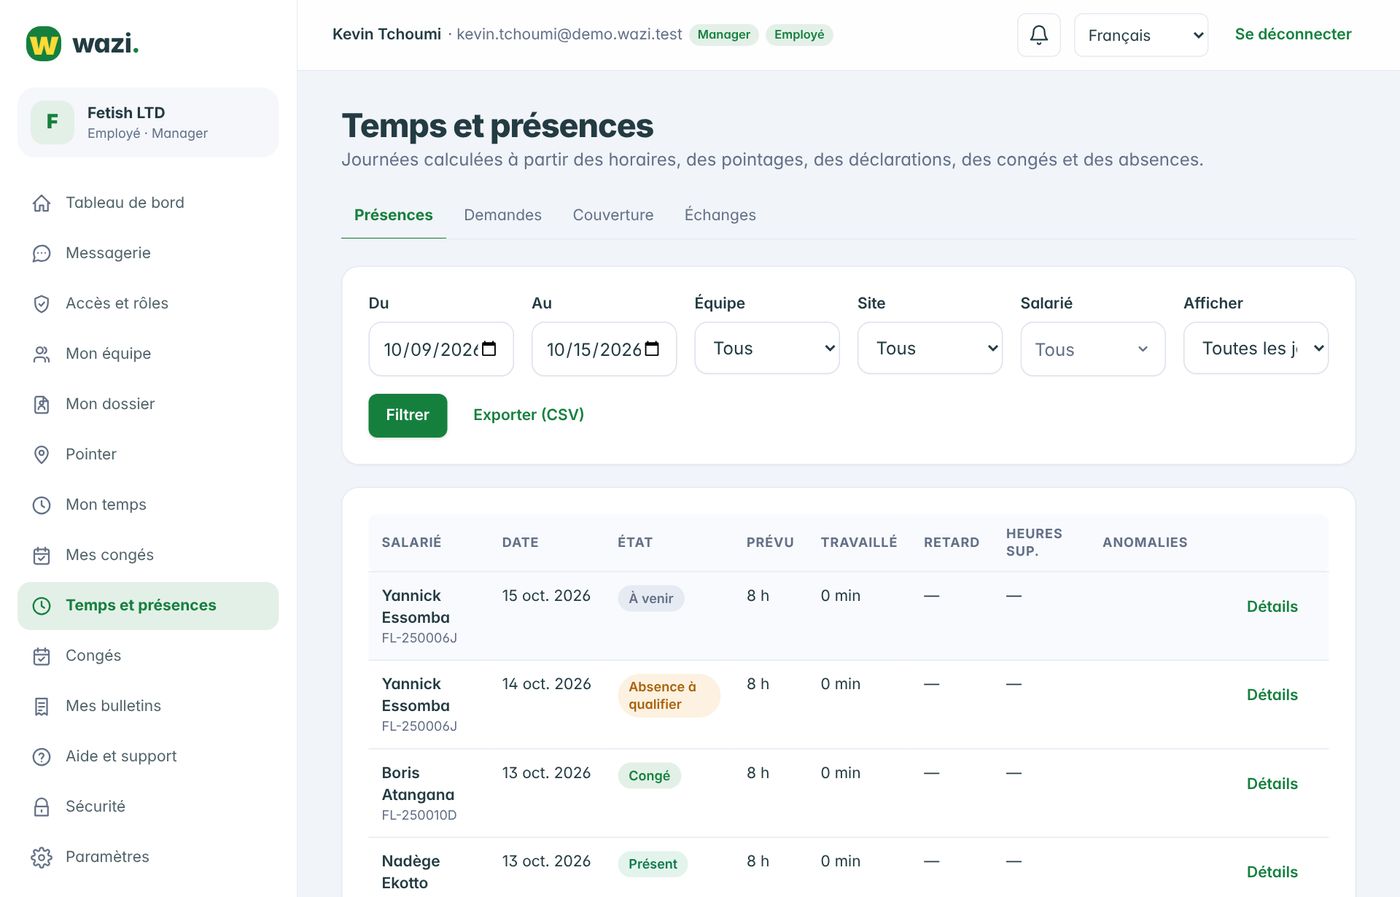Viewport: 1400px width, 897px height.
Task: Click the wazi logo icon
Action: point(43,44)
